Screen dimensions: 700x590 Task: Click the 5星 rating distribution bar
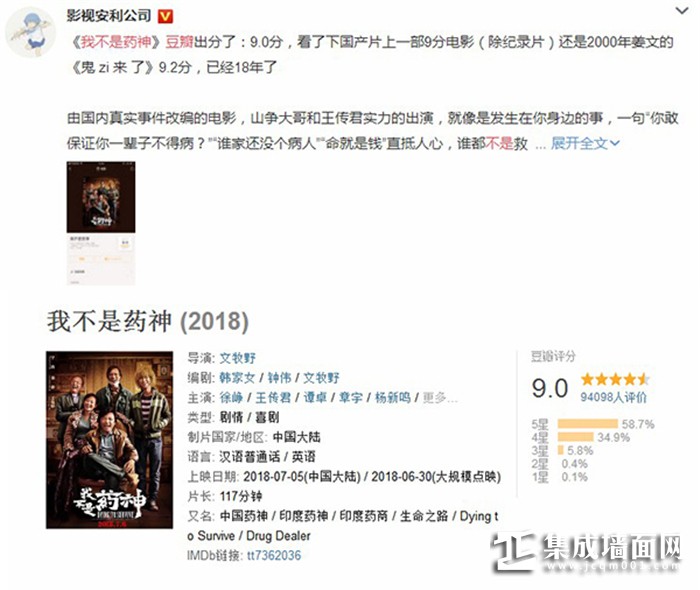pos(588,424)
